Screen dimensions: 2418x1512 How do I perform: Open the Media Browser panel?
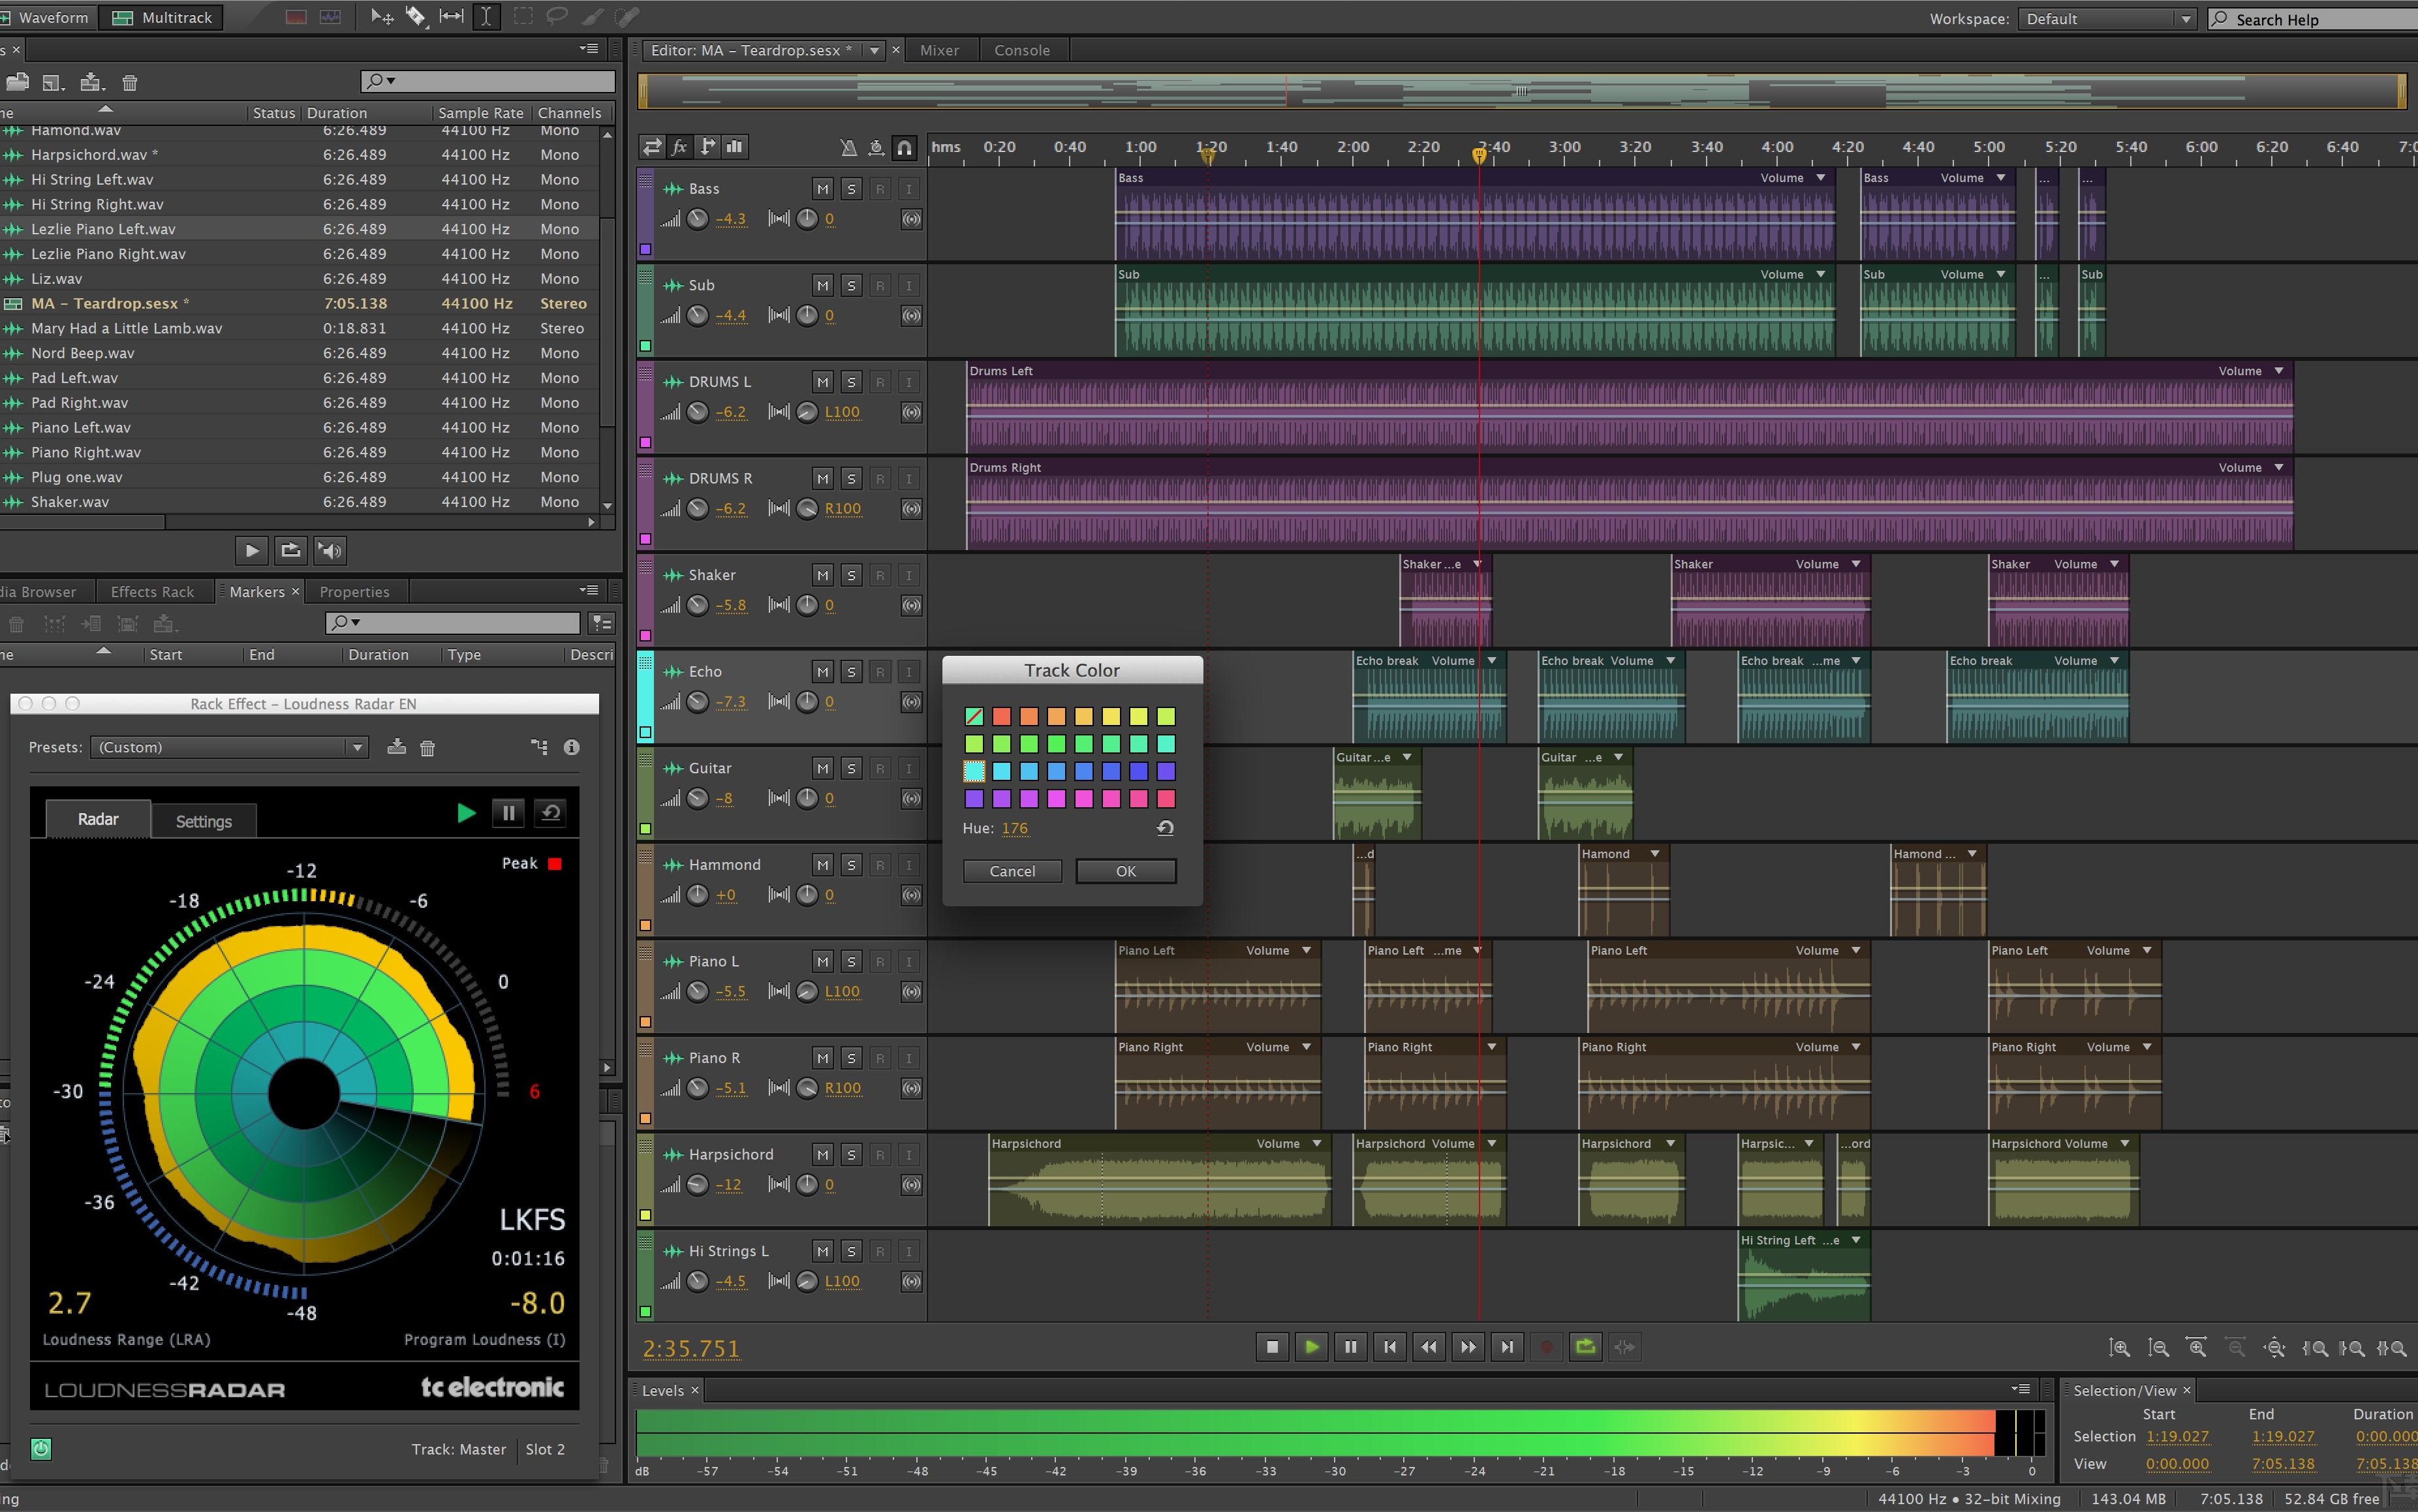coord(40,591)
